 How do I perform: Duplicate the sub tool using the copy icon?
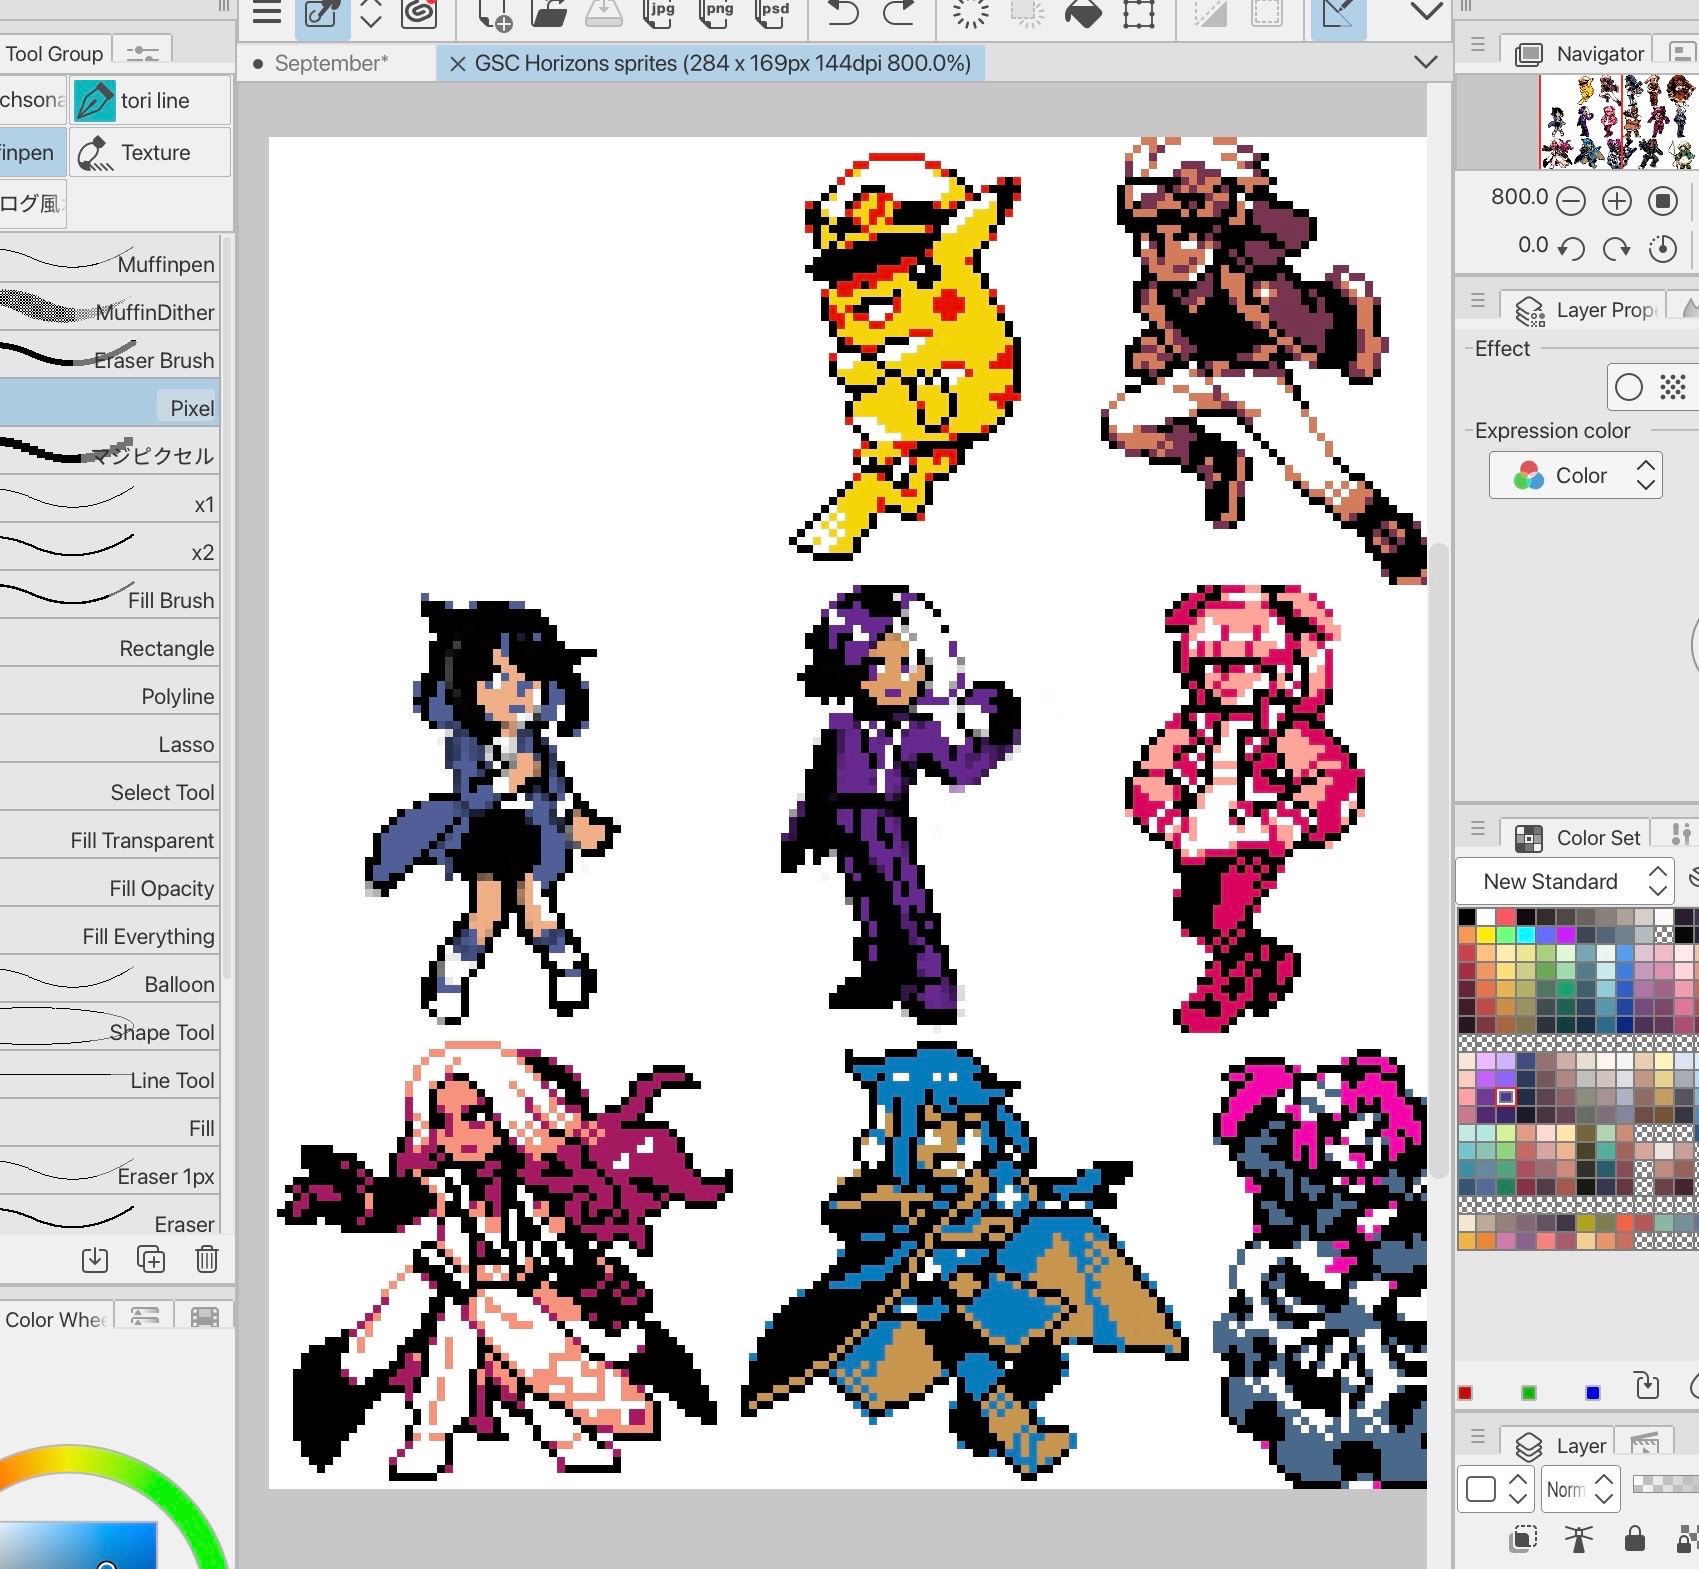tap(151, 1259)
